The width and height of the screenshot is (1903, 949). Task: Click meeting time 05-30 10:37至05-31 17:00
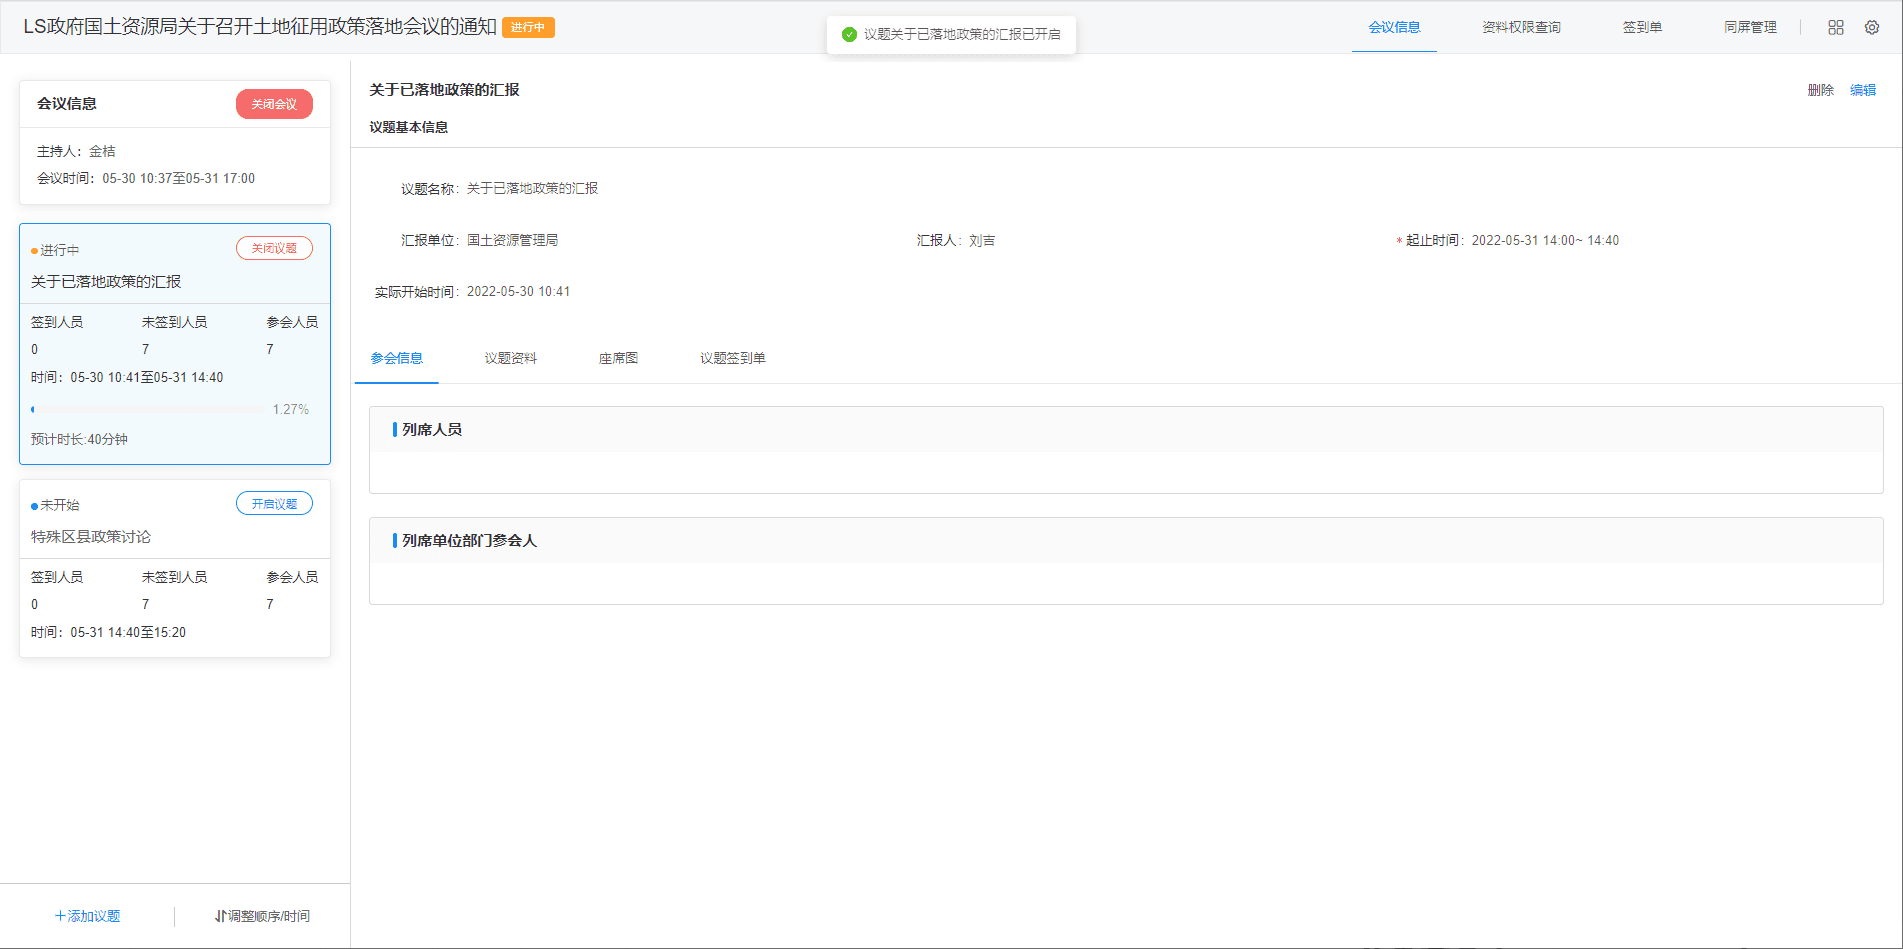(178, 178)
